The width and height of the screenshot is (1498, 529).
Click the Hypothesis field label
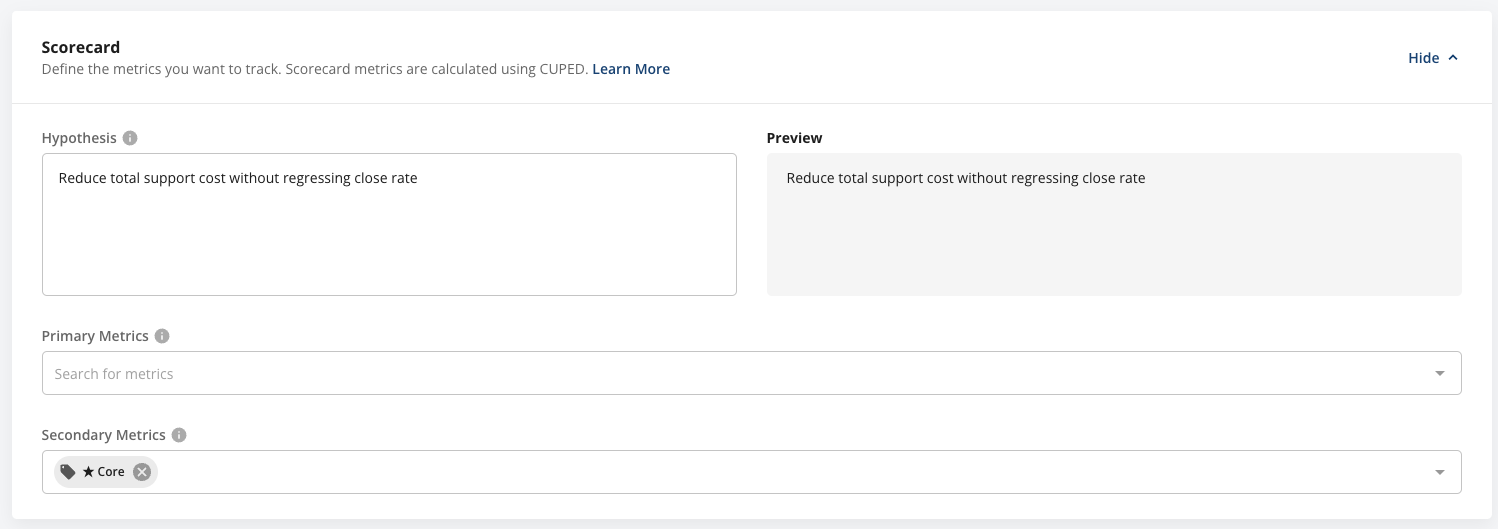(79, 138)
